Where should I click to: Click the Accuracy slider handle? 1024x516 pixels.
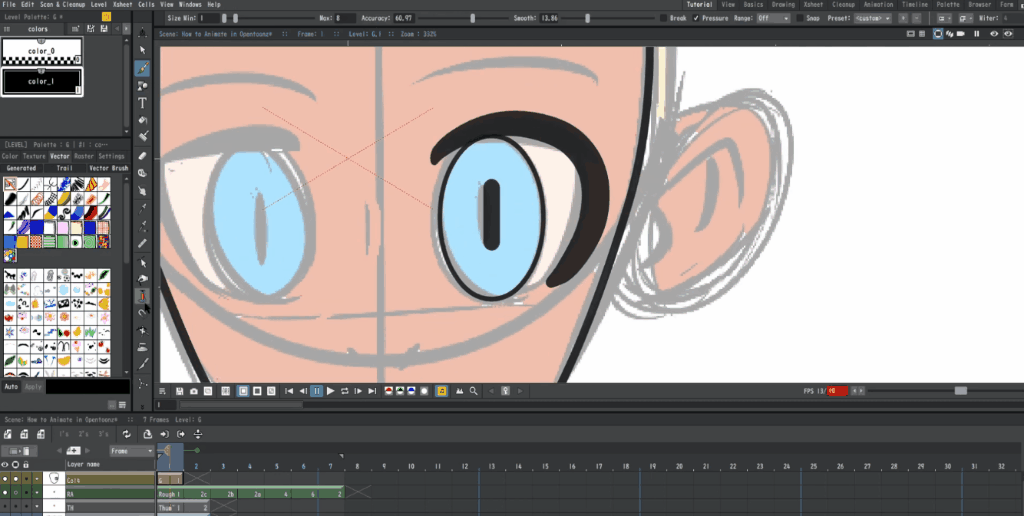click(472, 18)
